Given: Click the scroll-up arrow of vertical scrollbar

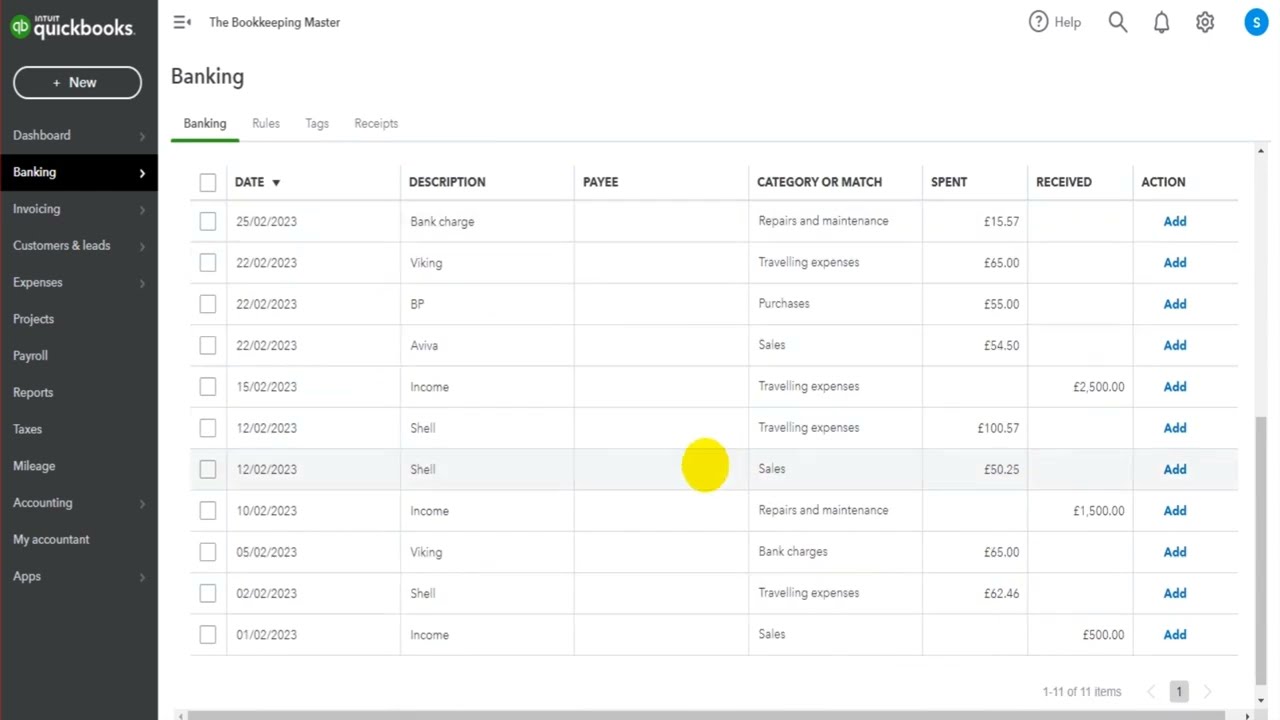Looking at the screenshot, I should pyautogui.click(x=1260, y=151).
